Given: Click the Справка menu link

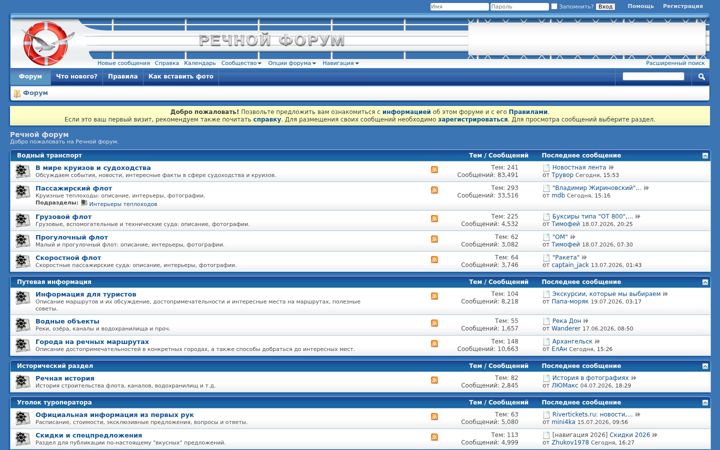Looking at the screenshot, I should (x=167, y=63).
